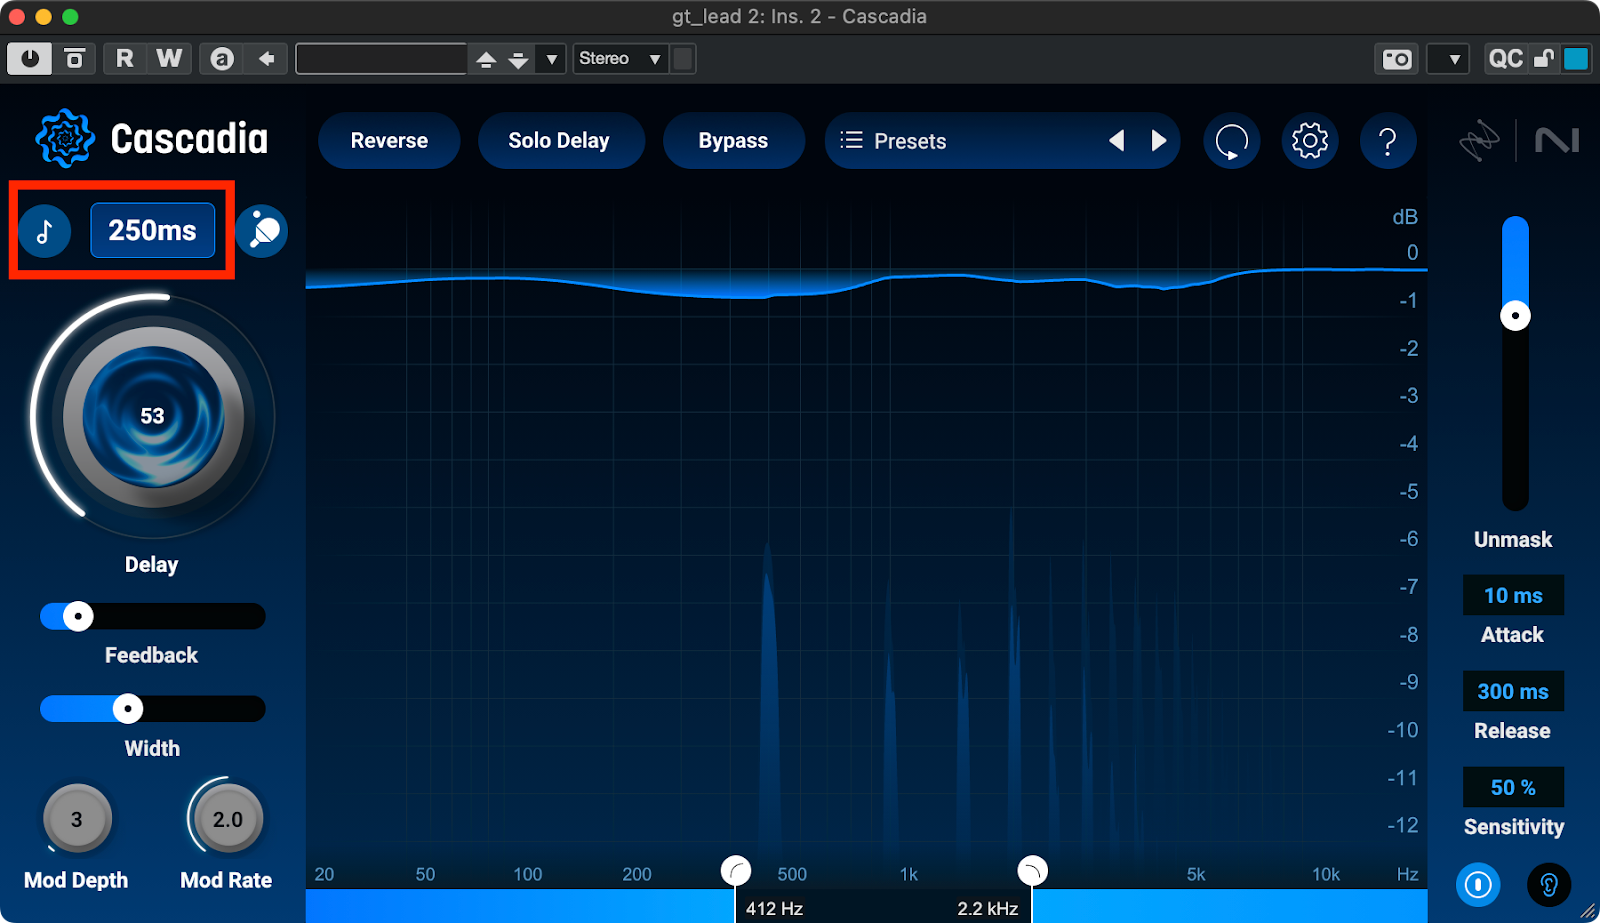This screenshot has width=1600, height=923.
Task: Load previous program with up arrow
Action: coord(486,60)
